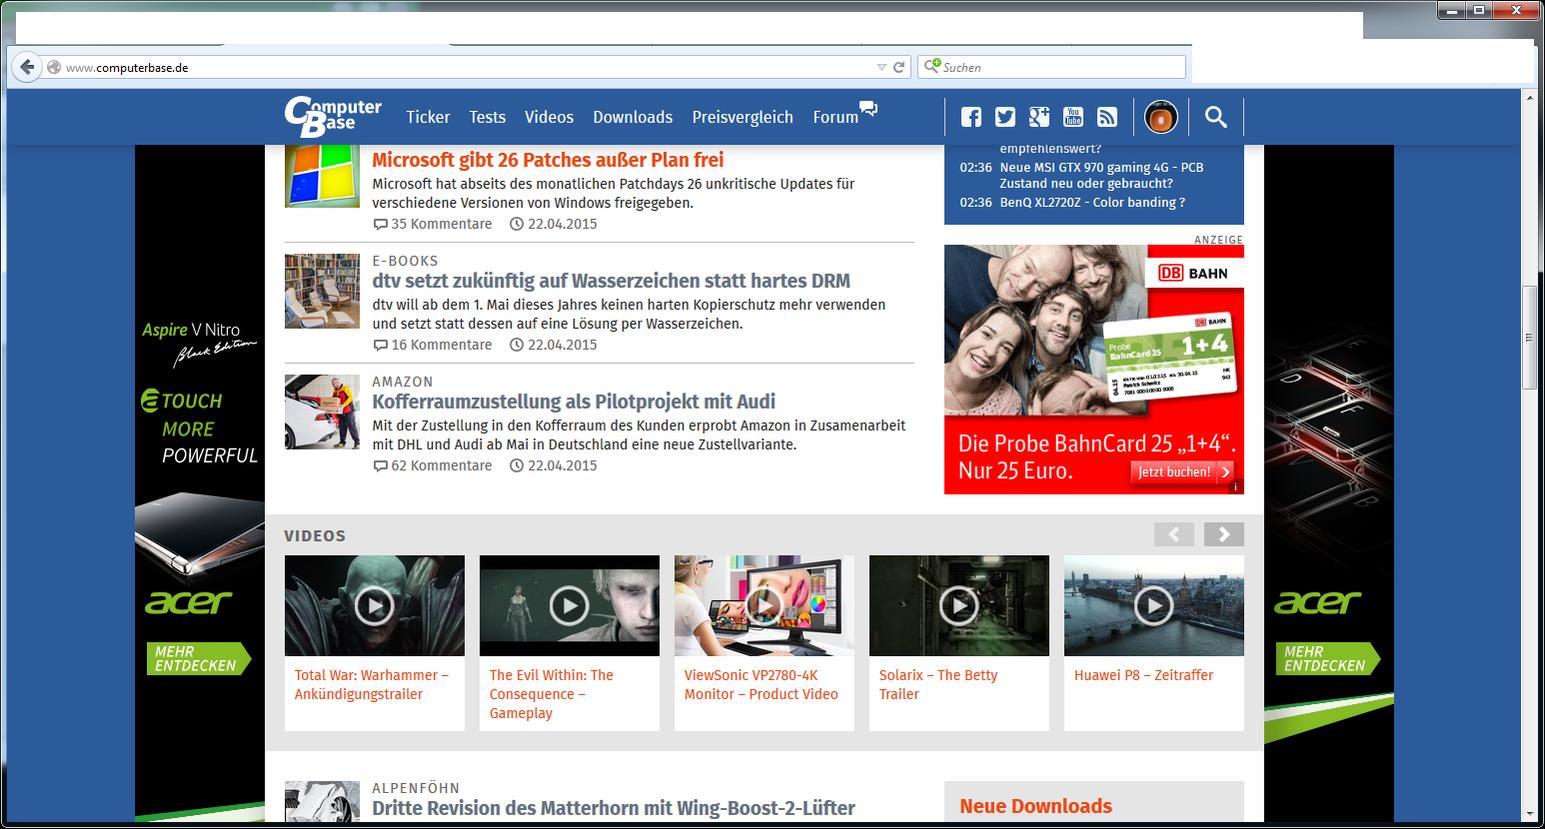Click bookshelf thumbnail of dtv article

[322, 291]
